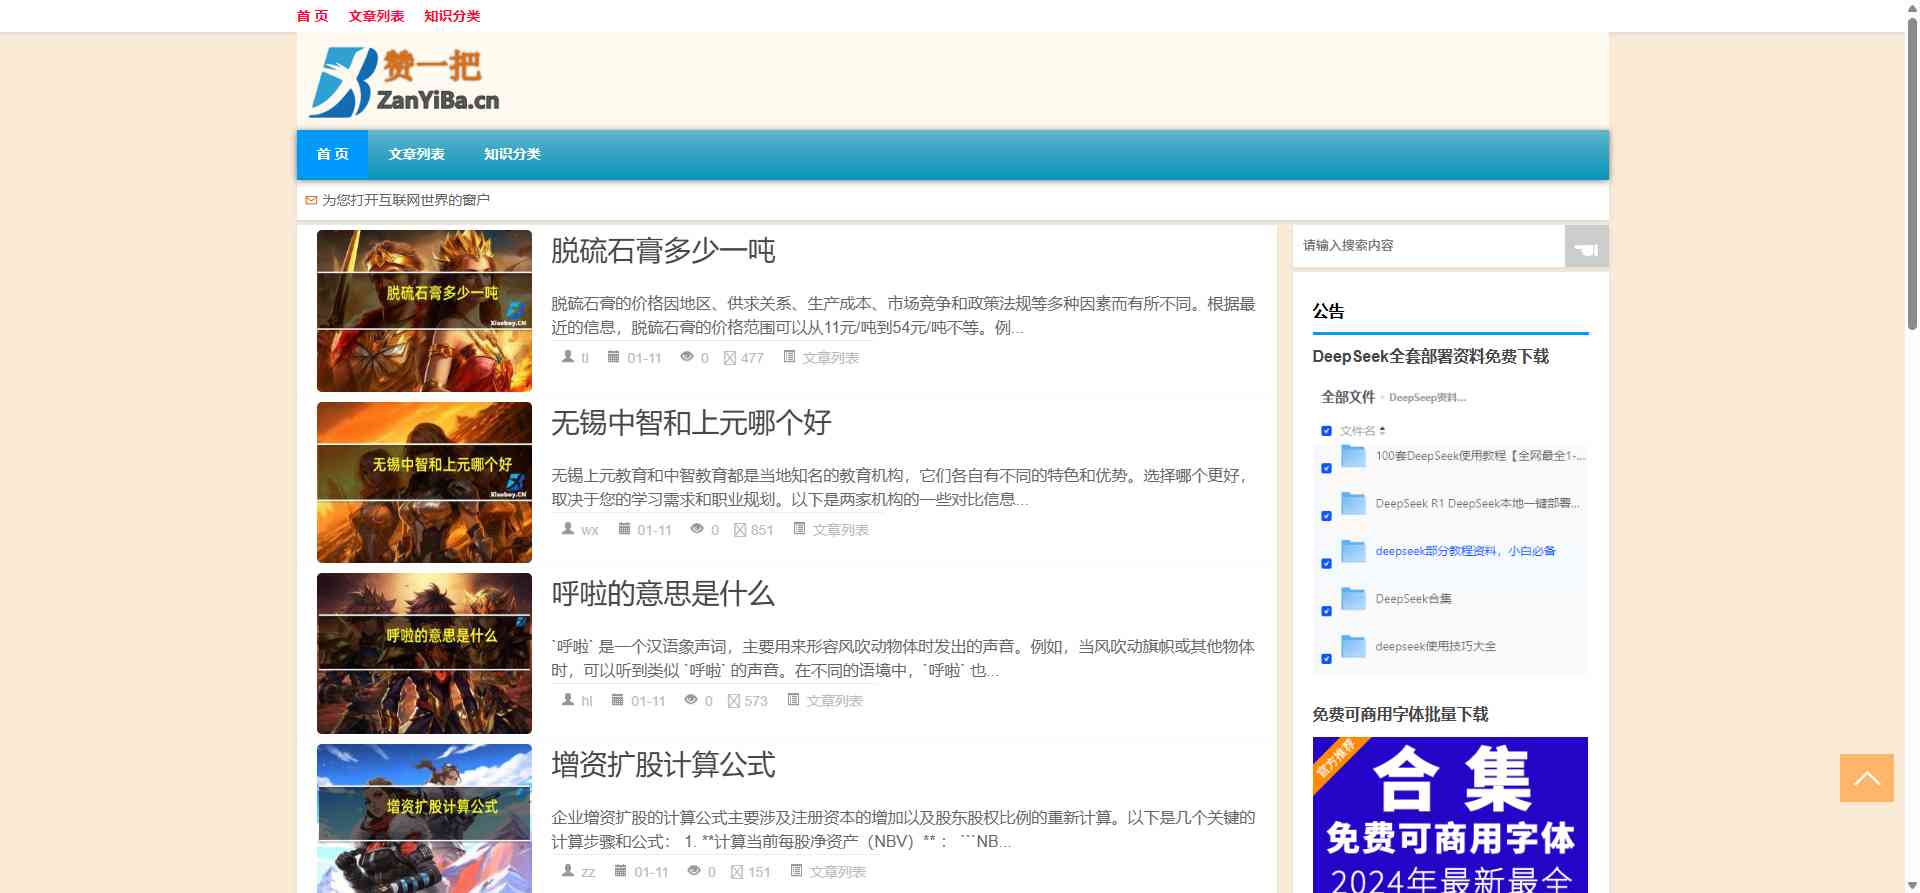Click the category icon under 增资扩股计算公式
1920x893 pixels.
(x=796, y=871)
